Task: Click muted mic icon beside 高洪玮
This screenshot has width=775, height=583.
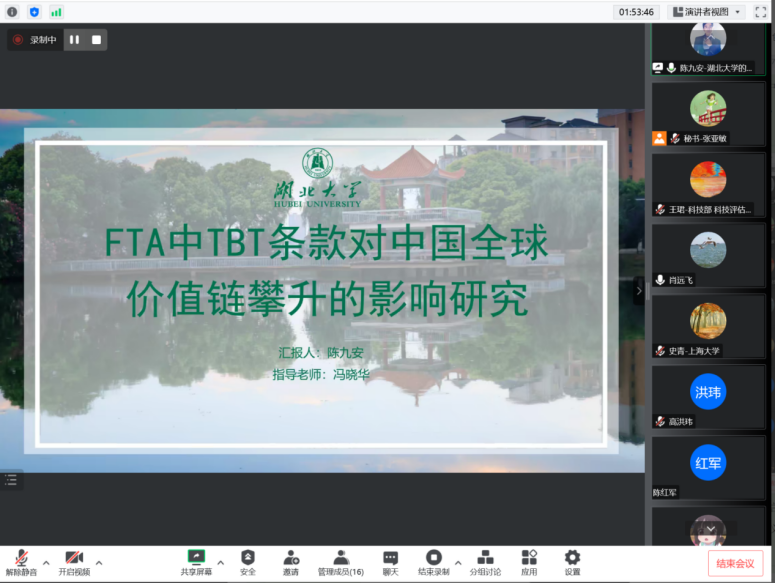Action: pos(660,421)
